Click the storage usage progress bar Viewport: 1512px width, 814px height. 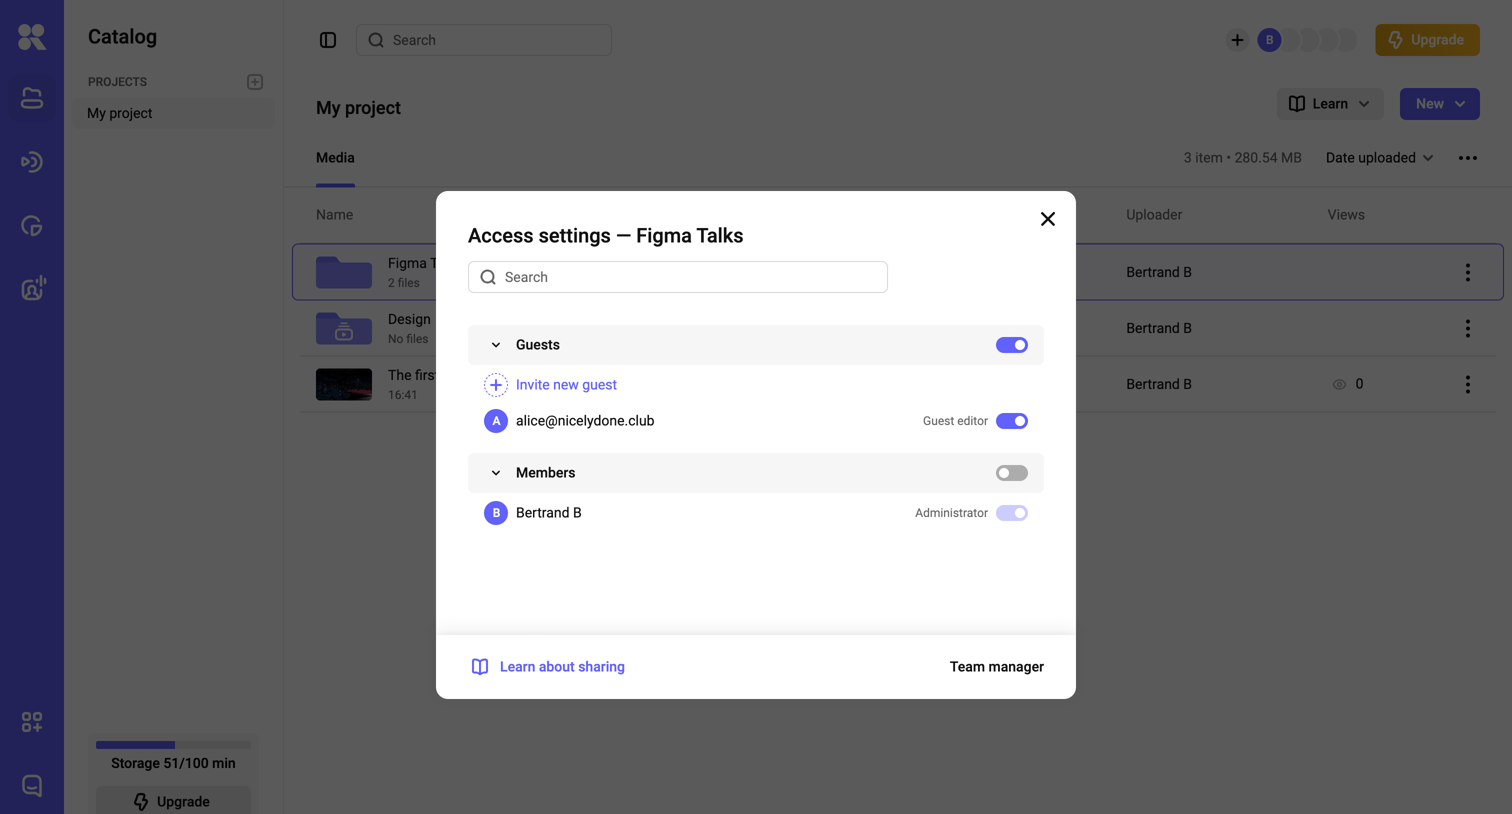coord(173,745)
